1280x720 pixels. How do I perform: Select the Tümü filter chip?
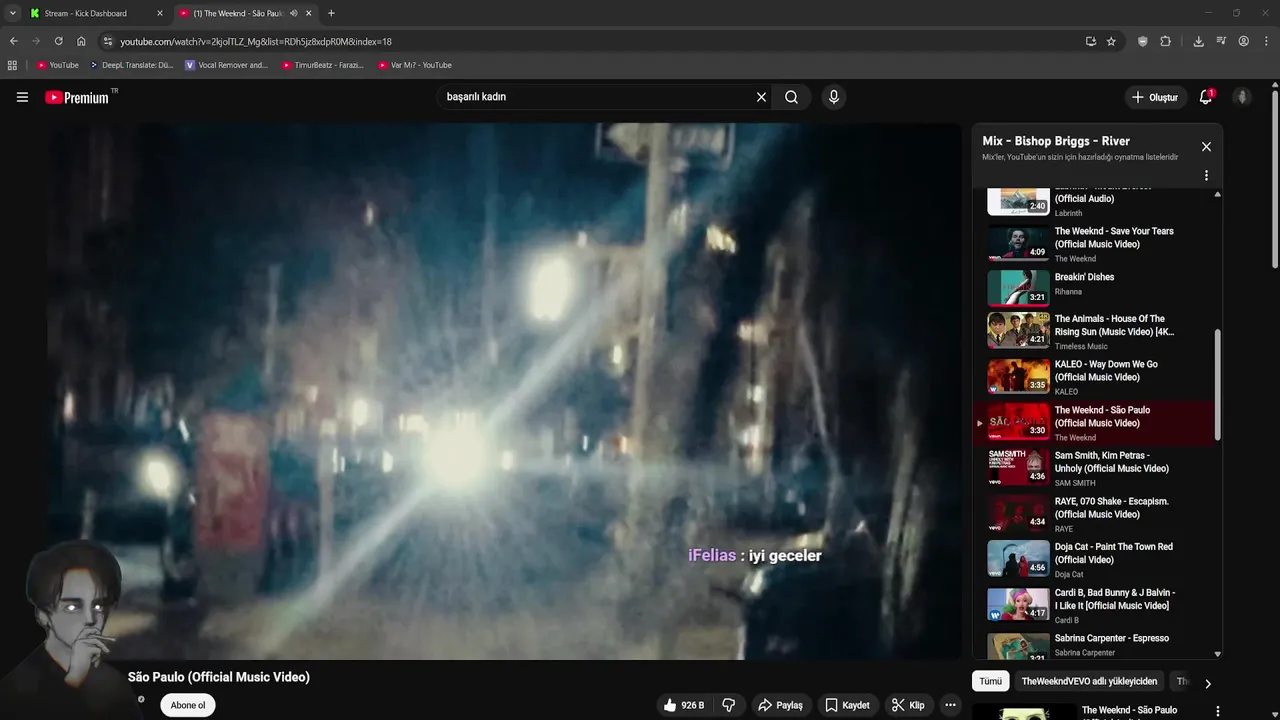[990, 681]
